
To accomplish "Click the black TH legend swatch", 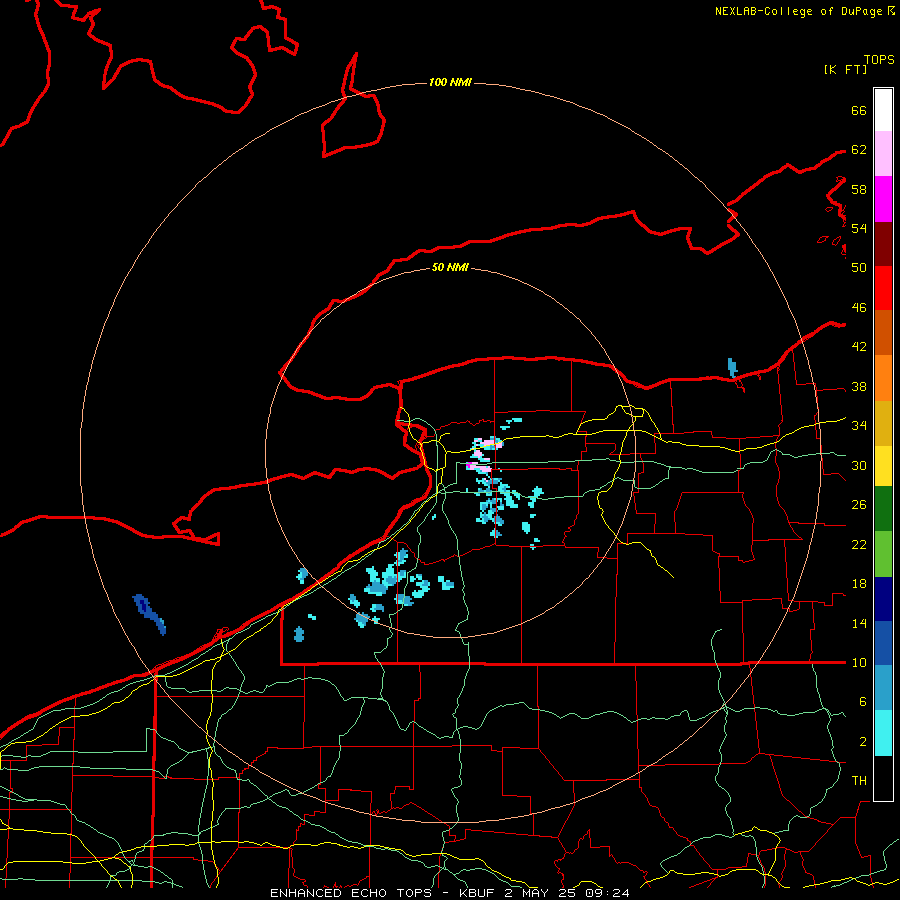I will (x=883, y=778).
